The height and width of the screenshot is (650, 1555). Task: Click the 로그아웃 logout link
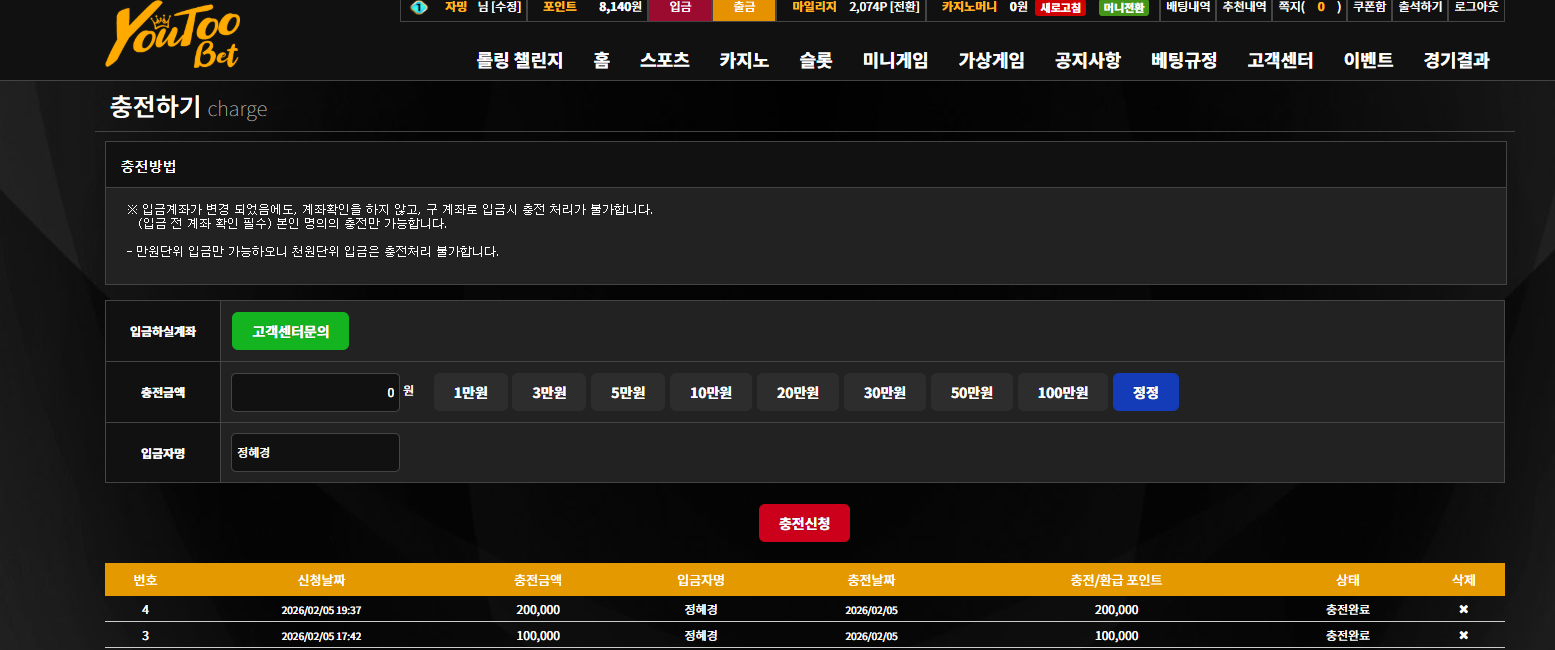pos(1476,7)
